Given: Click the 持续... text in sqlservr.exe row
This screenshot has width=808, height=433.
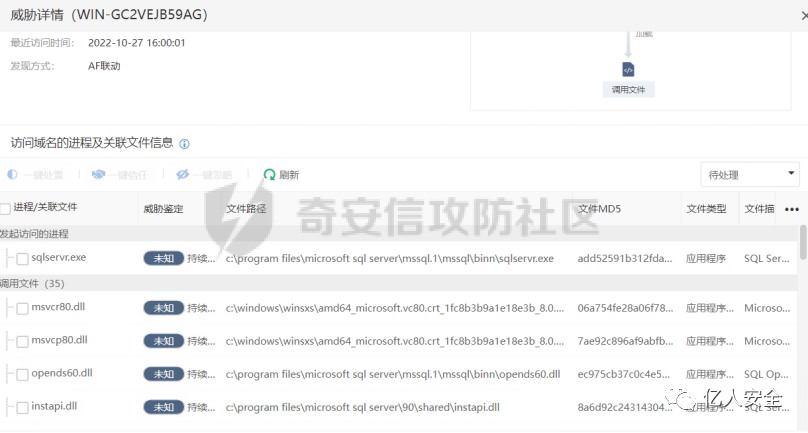Looking at the screenshot, I should (x=201, y=259).
